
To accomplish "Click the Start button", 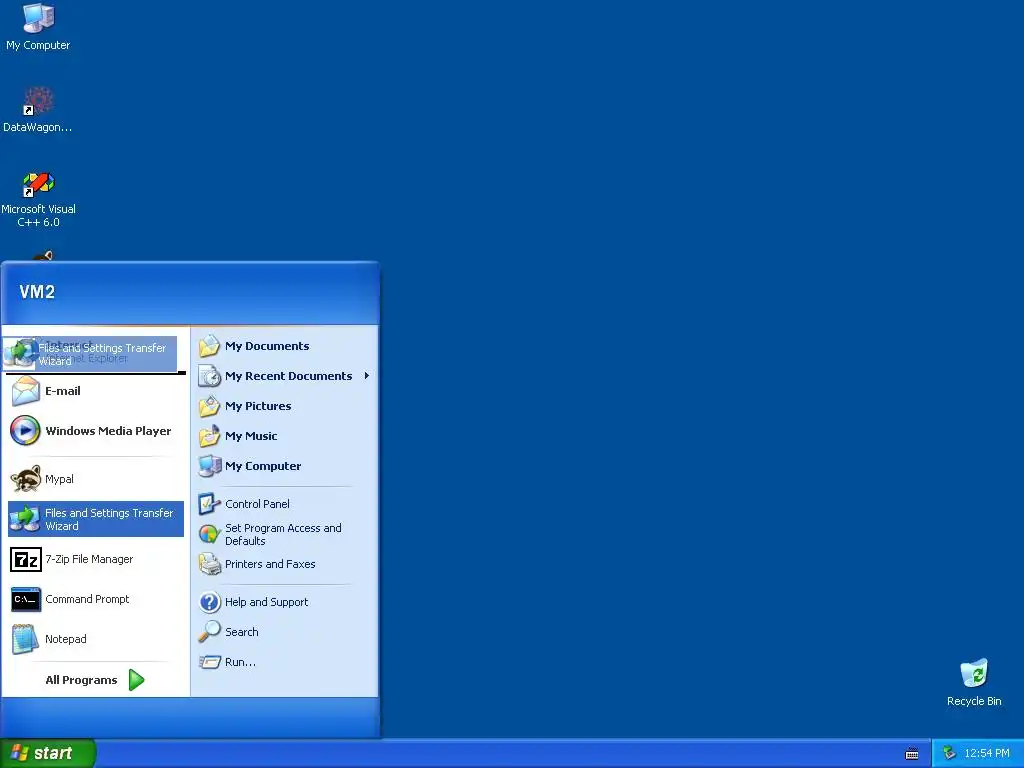I will tap(48, 753).
